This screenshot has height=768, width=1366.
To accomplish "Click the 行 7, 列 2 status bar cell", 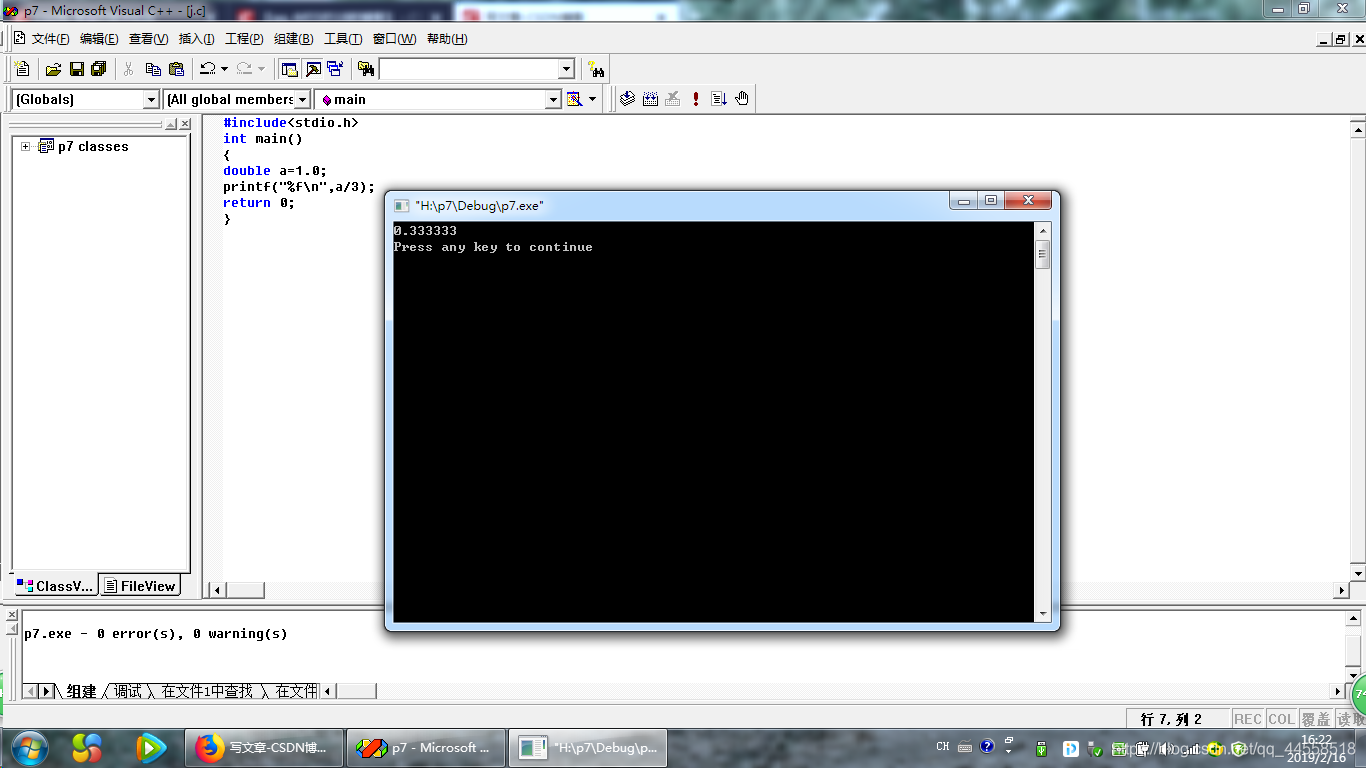I will [1177, 719].
